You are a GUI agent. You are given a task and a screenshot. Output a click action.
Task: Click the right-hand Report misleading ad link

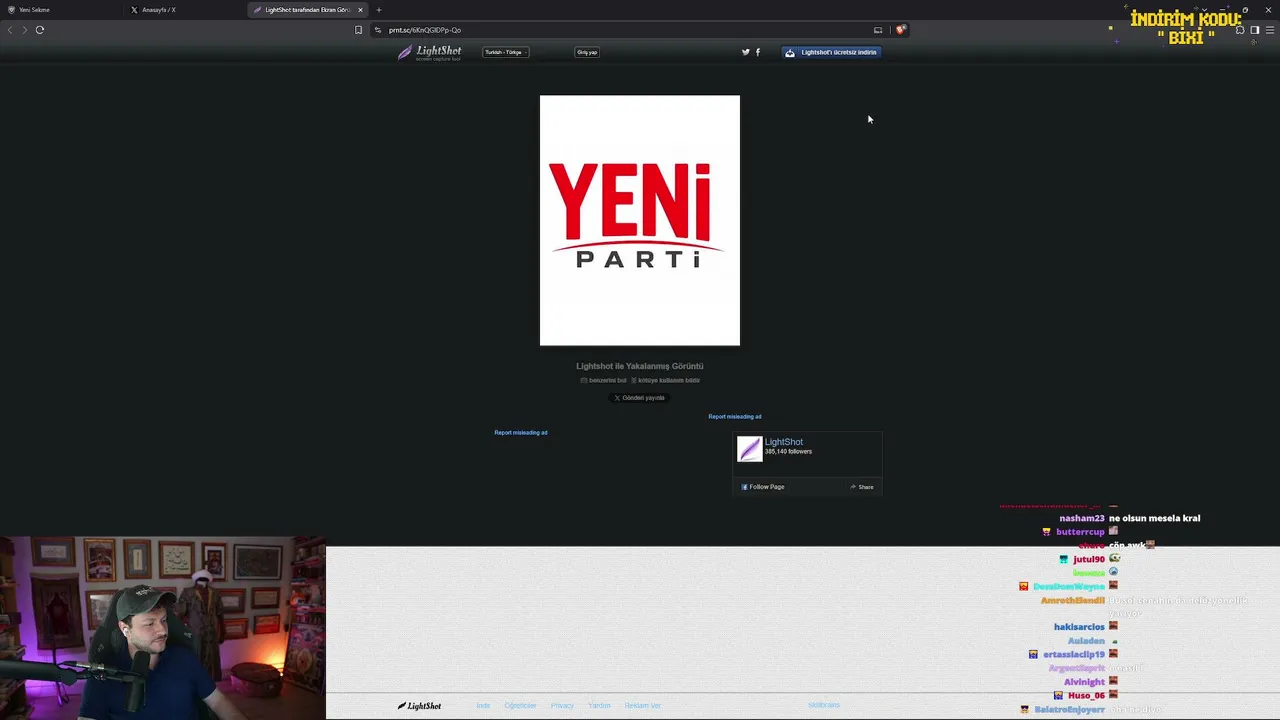click(x=735, y=417)
